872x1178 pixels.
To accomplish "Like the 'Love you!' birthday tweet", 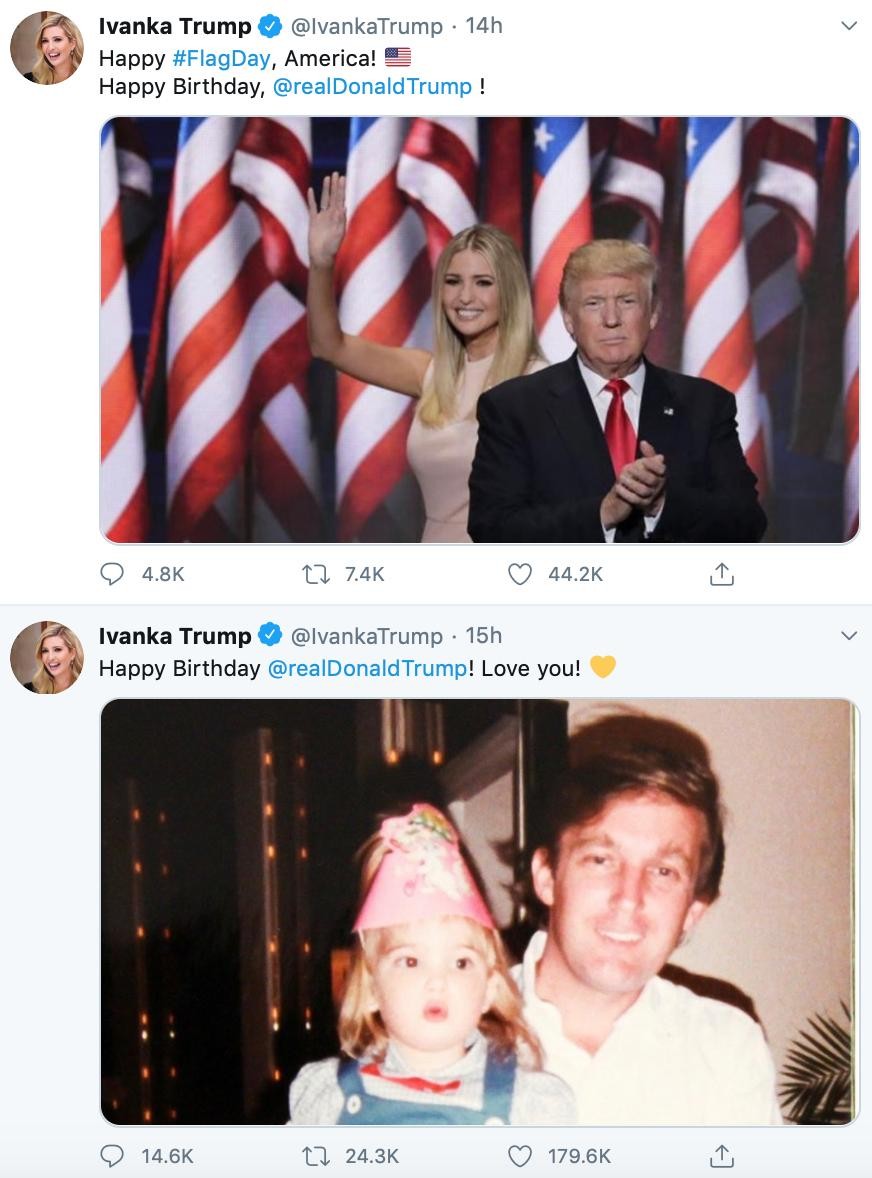I will [520, 1156].
